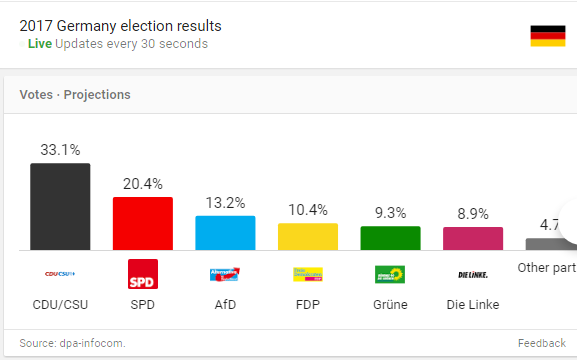
Task: Select the magenta Die Linke vote bar
Action: point(473,239)
